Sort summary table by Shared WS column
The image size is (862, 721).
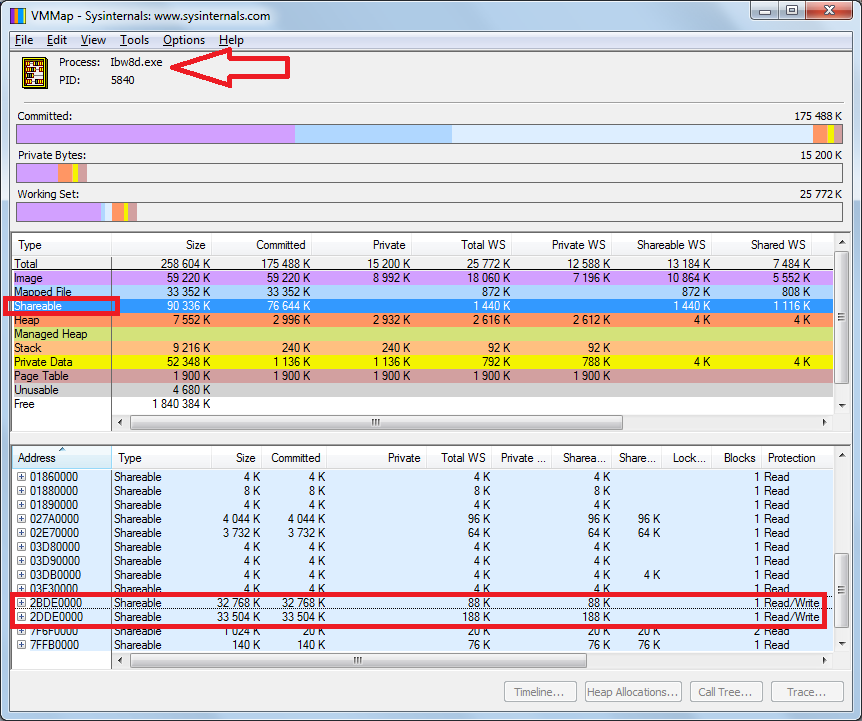pos(762,245)
